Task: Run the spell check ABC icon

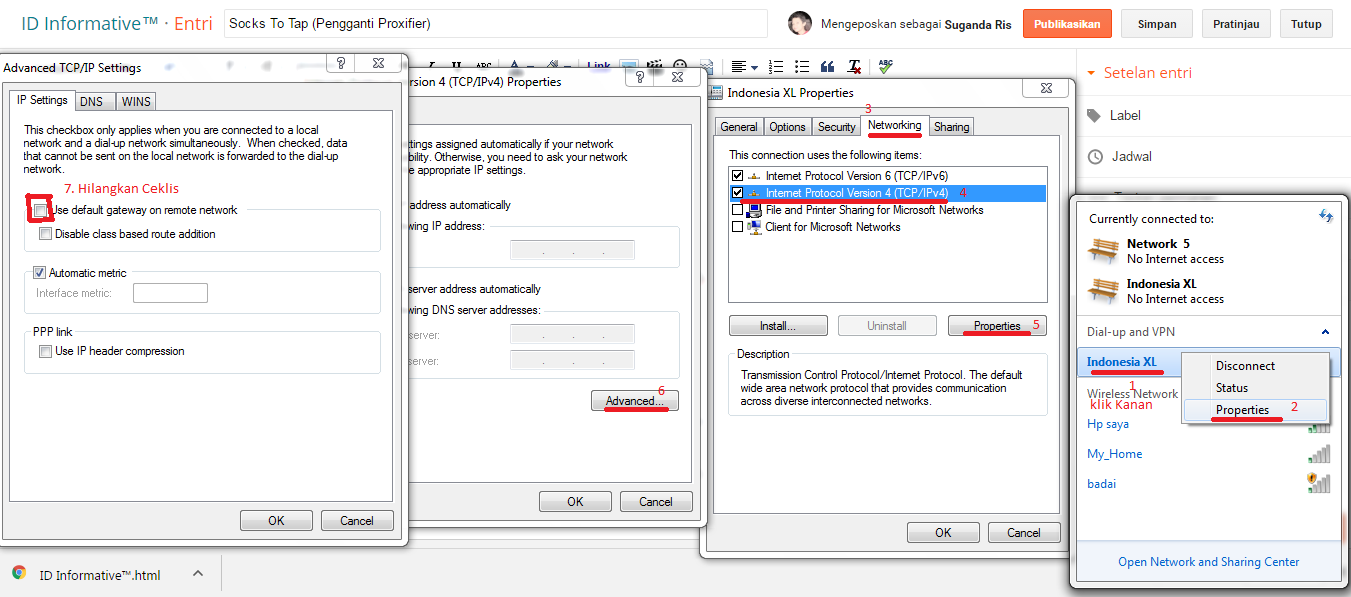Action: [885, 66]
